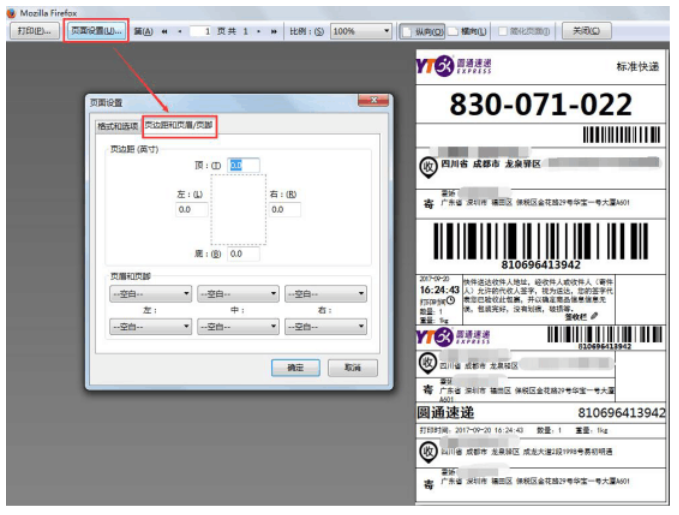Select 纵向 portrait orientation
679x515 pixels.
point(422,31)
